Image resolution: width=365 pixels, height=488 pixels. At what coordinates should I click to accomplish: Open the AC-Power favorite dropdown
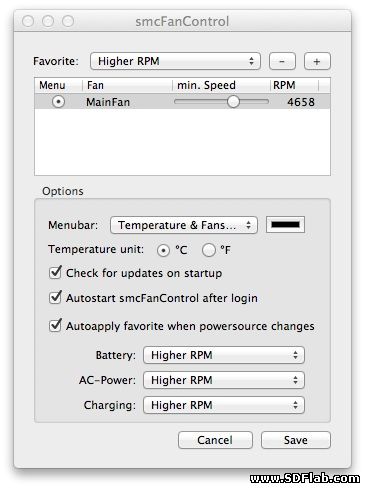[x=224, y=380]
